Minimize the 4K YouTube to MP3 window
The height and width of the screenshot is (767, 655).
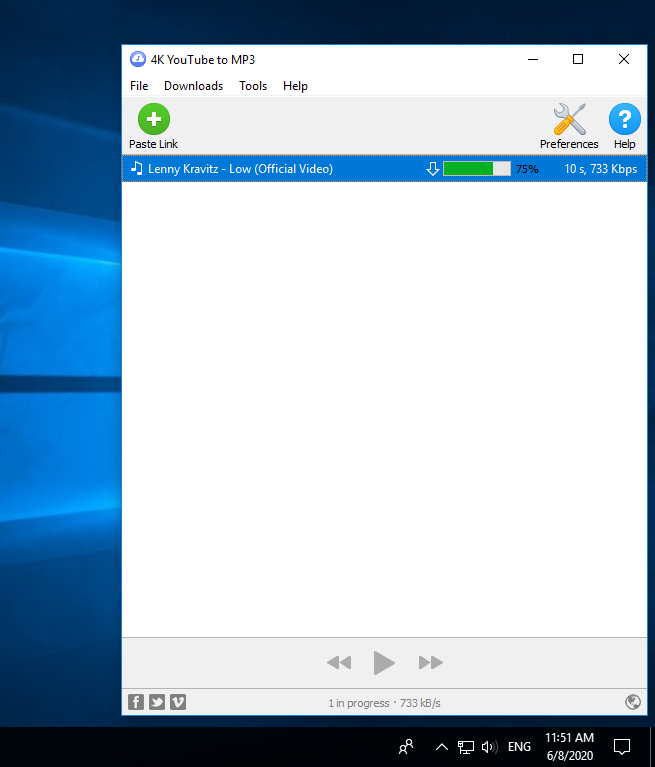pos(533,59)
